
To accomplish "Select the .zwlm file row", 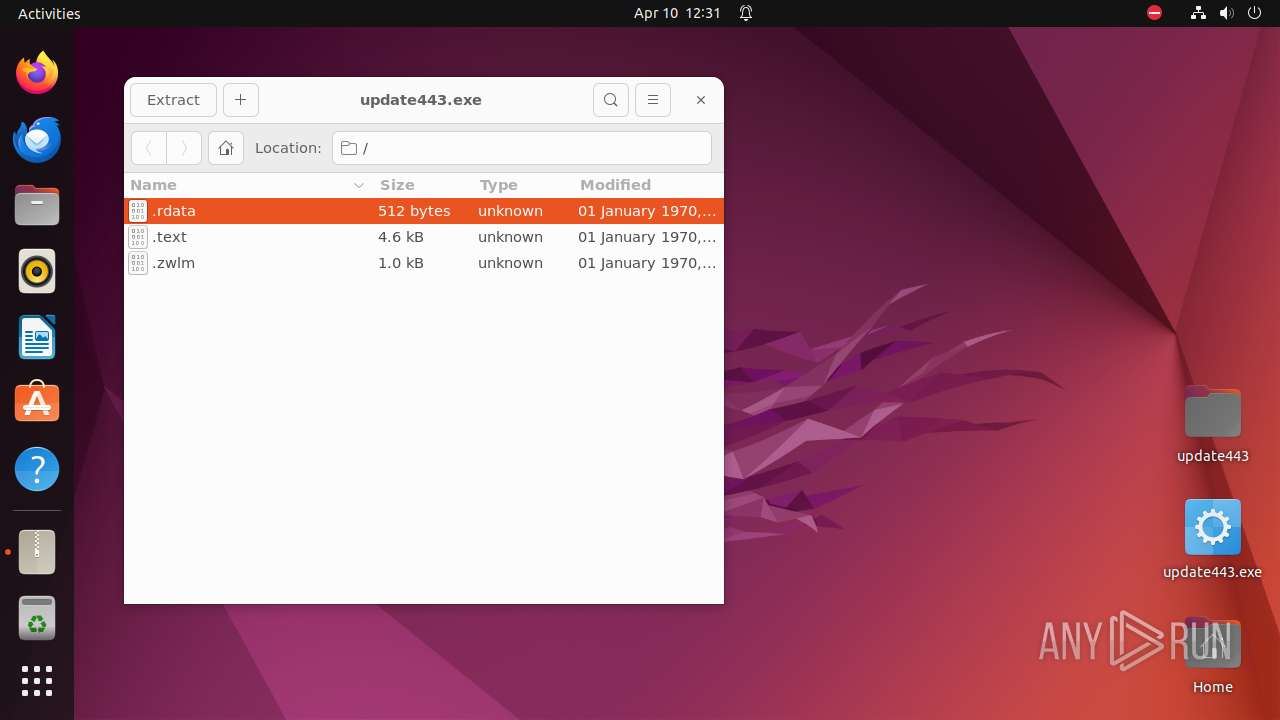I will point(424,263).
